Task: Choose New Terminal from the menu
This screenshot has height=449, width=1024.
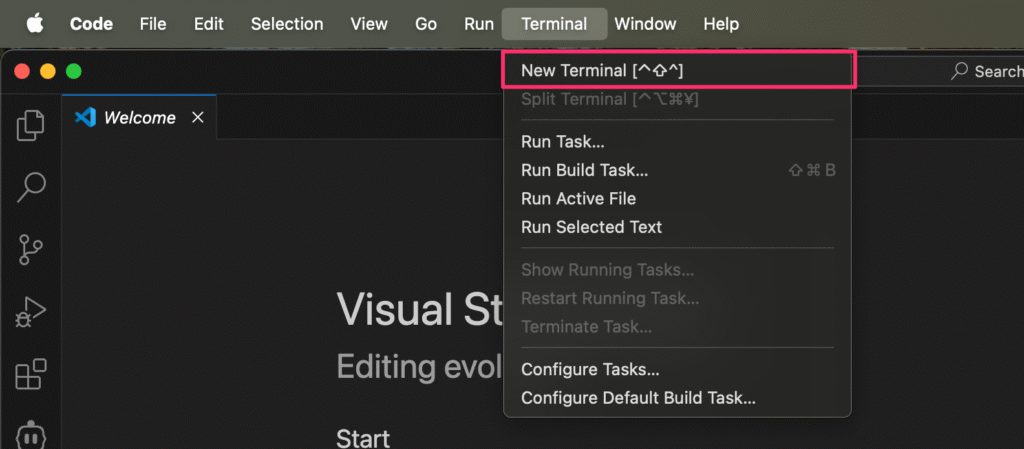Action: pos(678,70)
